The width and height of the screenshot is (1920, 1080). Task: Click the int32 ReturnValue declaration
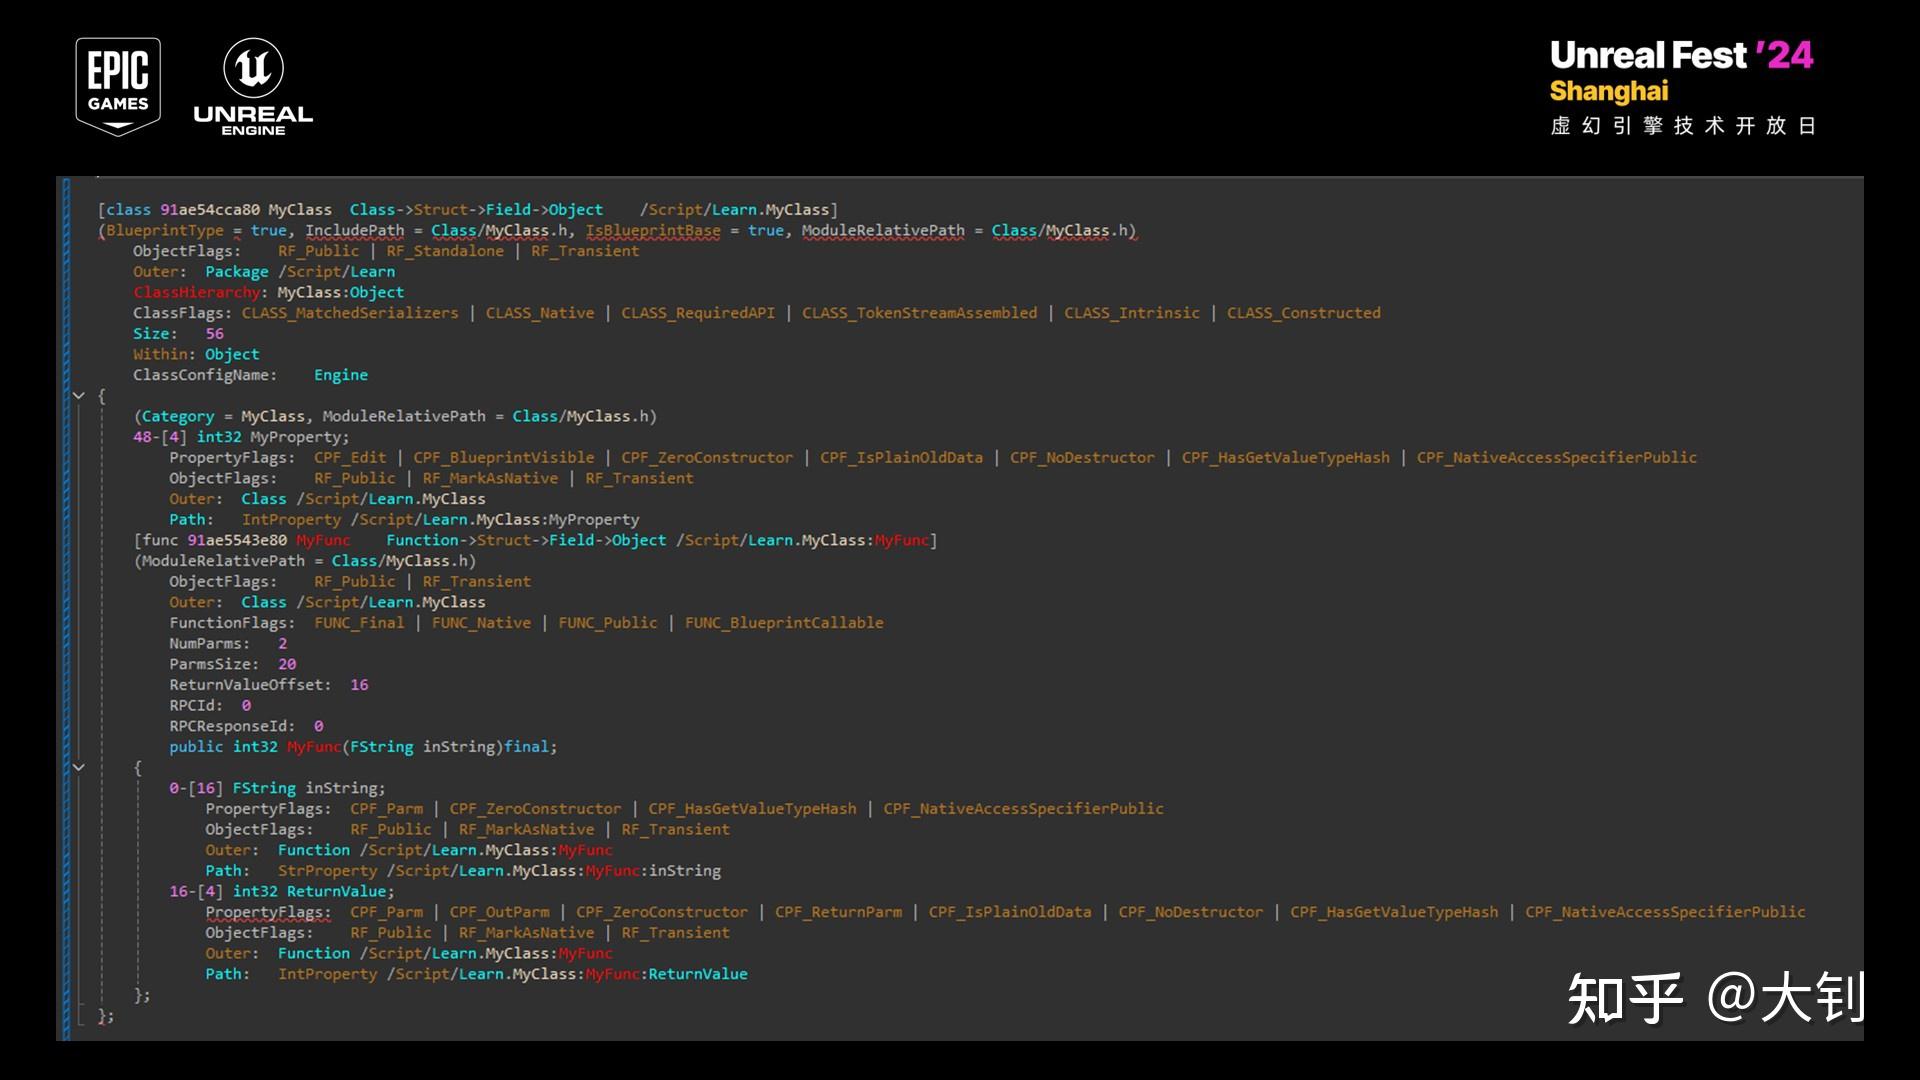tap(313, 891)
